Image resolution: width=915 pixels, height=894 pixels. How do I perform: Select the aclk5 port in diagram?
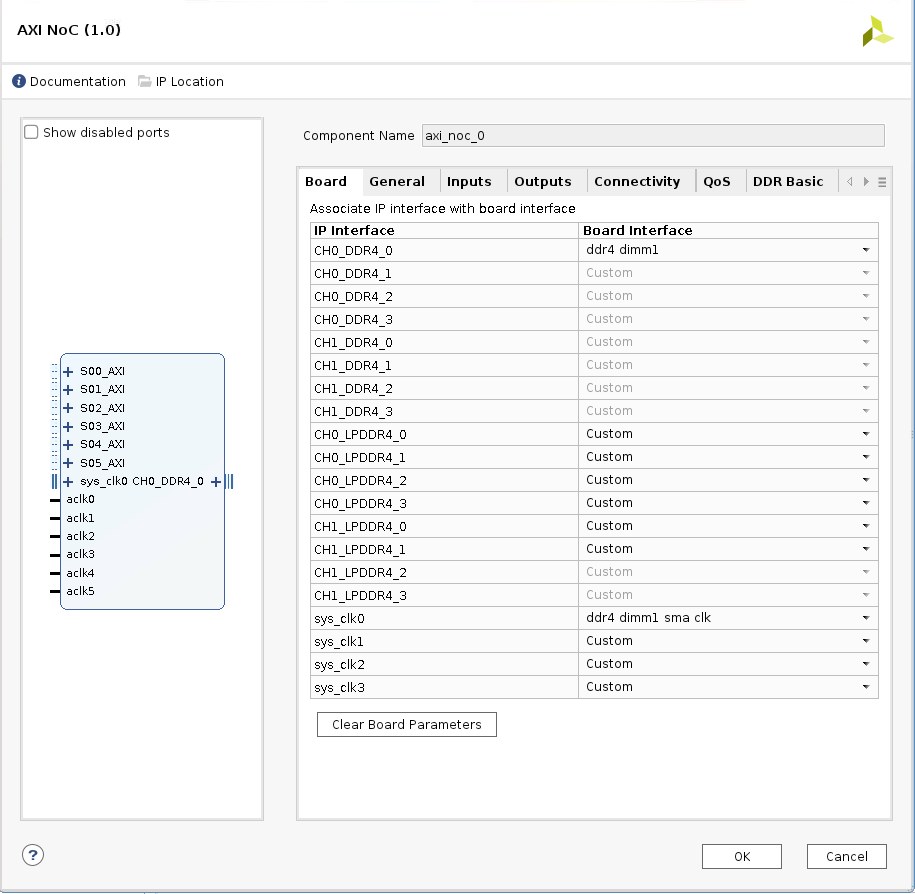point(81,591)
